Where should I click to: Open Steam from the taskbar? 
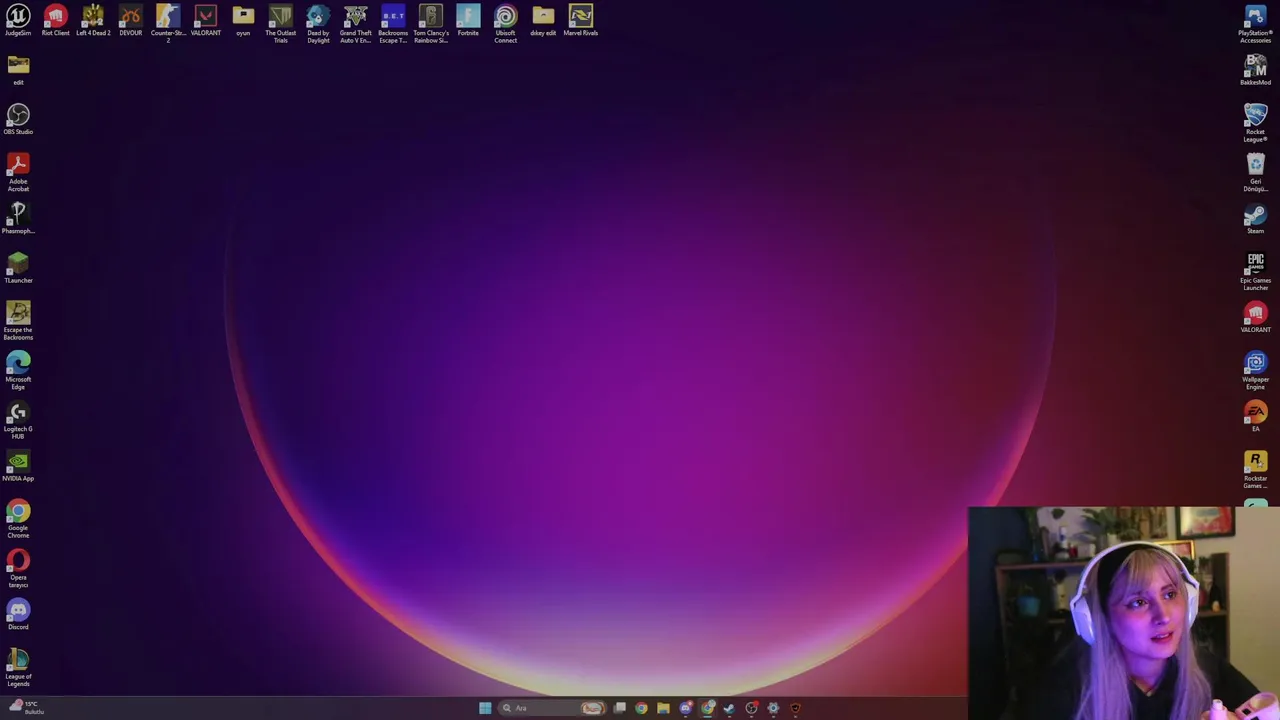coord(729,708)
